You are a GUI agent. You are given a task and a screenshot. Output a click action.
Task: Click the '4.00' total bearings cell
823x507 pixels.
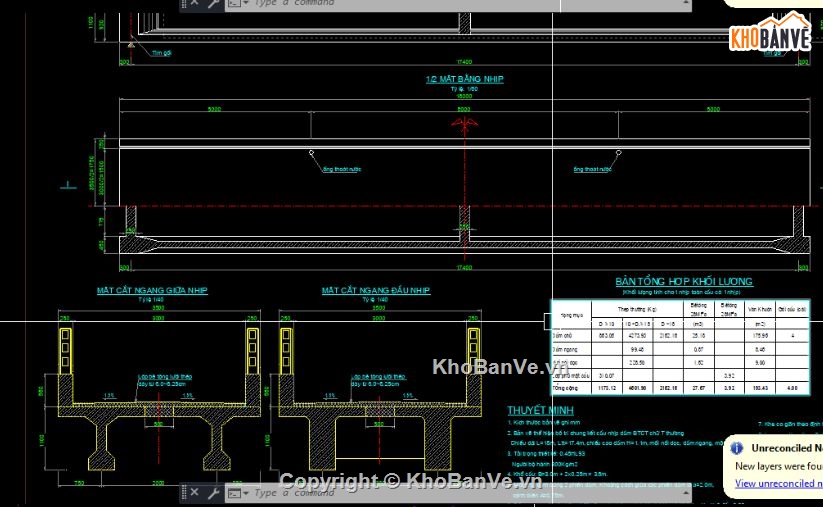[793, 388]
